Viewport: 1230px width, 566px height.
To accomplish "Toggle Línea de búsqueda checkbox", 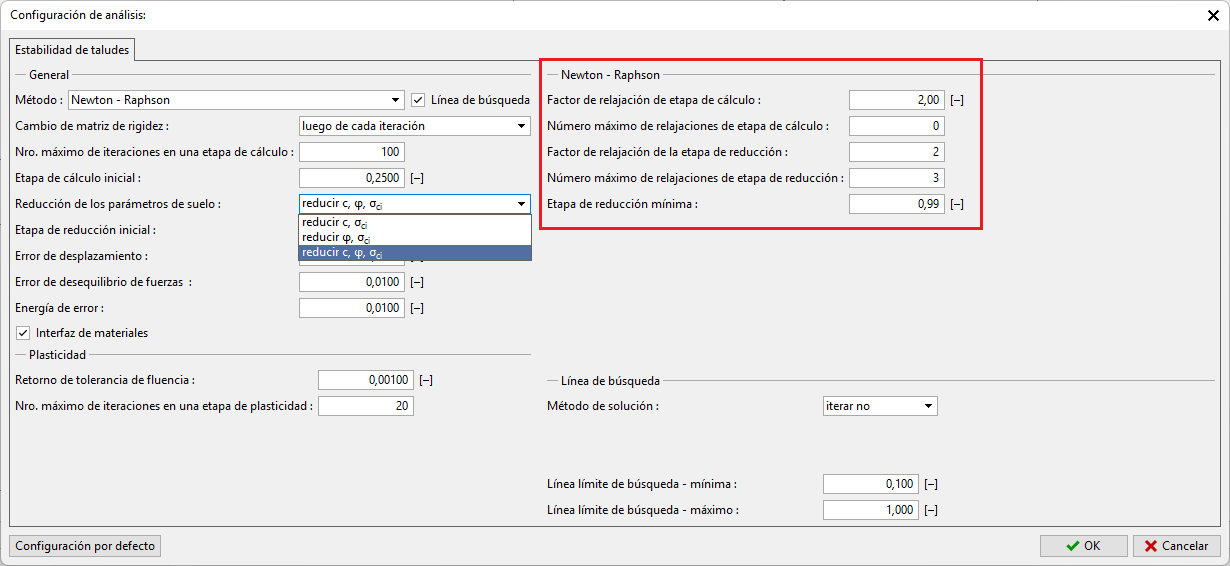I will pyautogui.click(x=419, y=100).
